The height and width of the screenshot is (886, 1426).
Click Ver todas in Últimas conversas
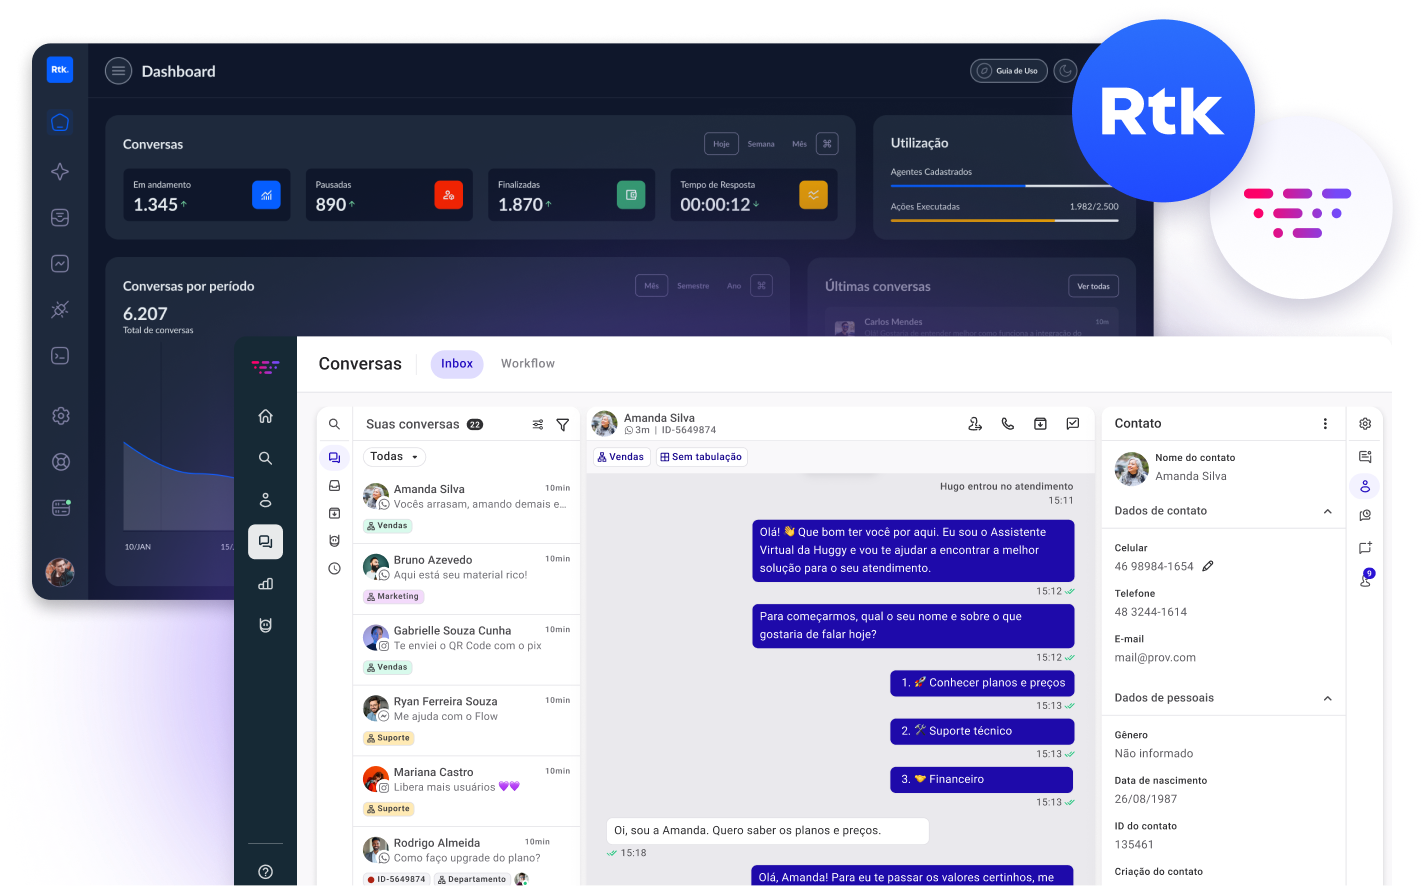[1093, 286]
